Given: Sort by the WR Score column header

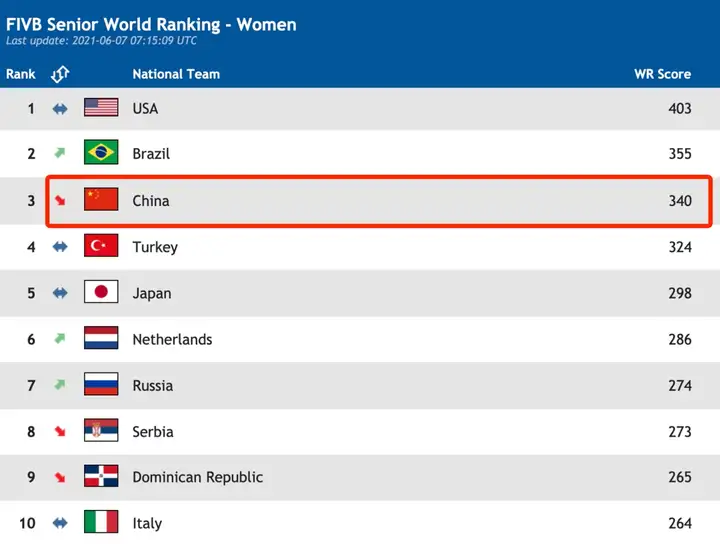Looking at the screenshot, I should coord(662,74).
